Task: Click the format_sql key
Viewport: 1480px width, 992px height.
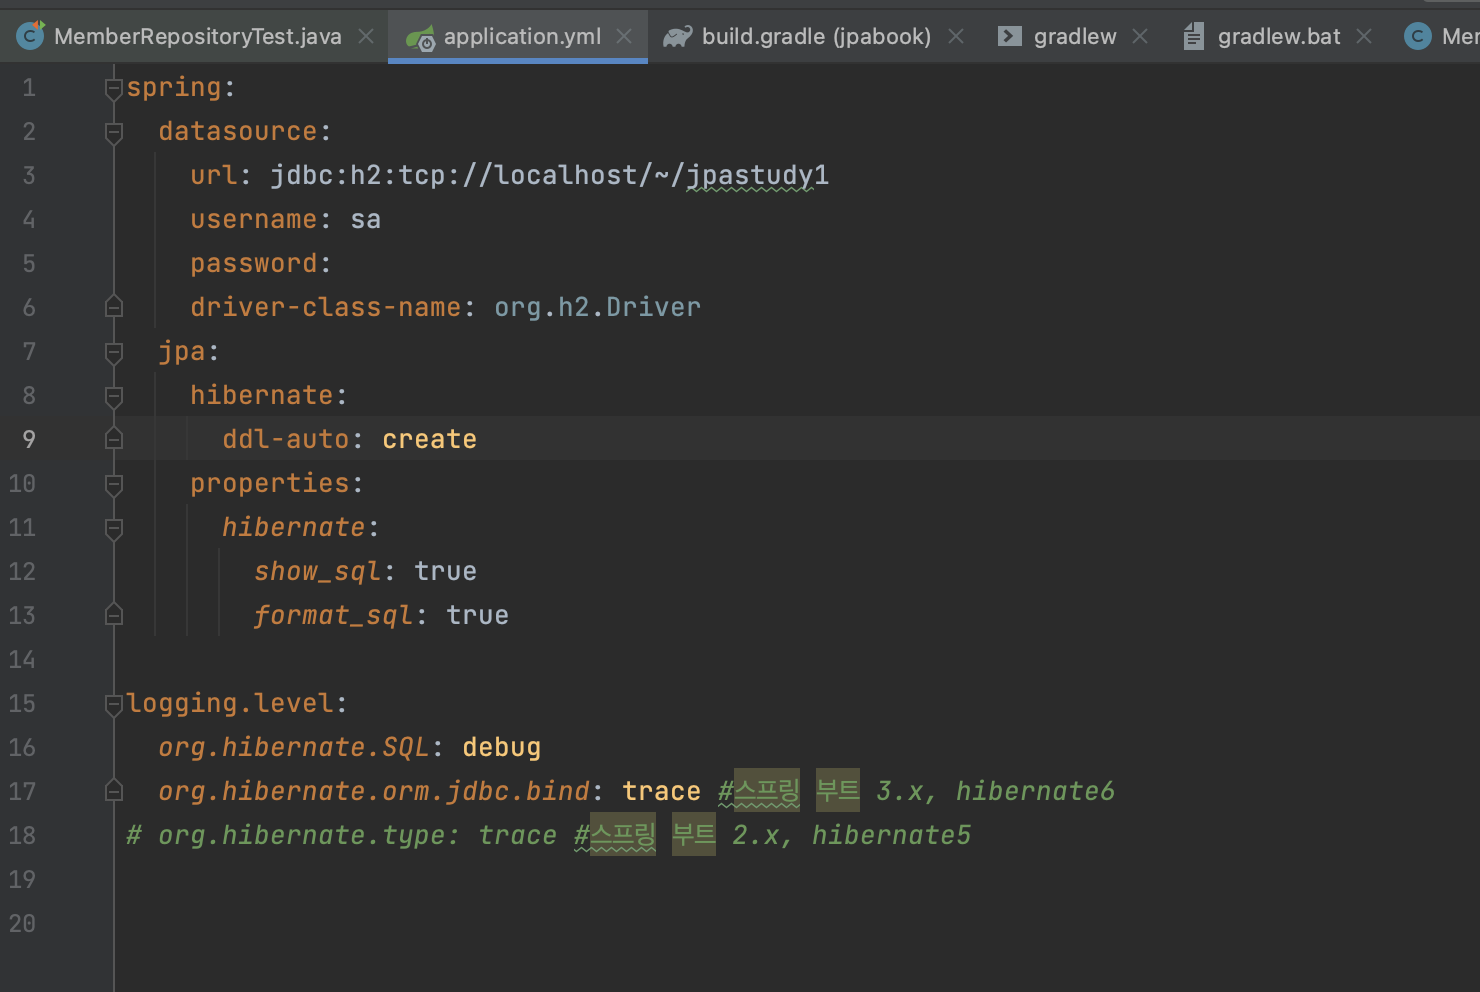Action: (333, 616)
